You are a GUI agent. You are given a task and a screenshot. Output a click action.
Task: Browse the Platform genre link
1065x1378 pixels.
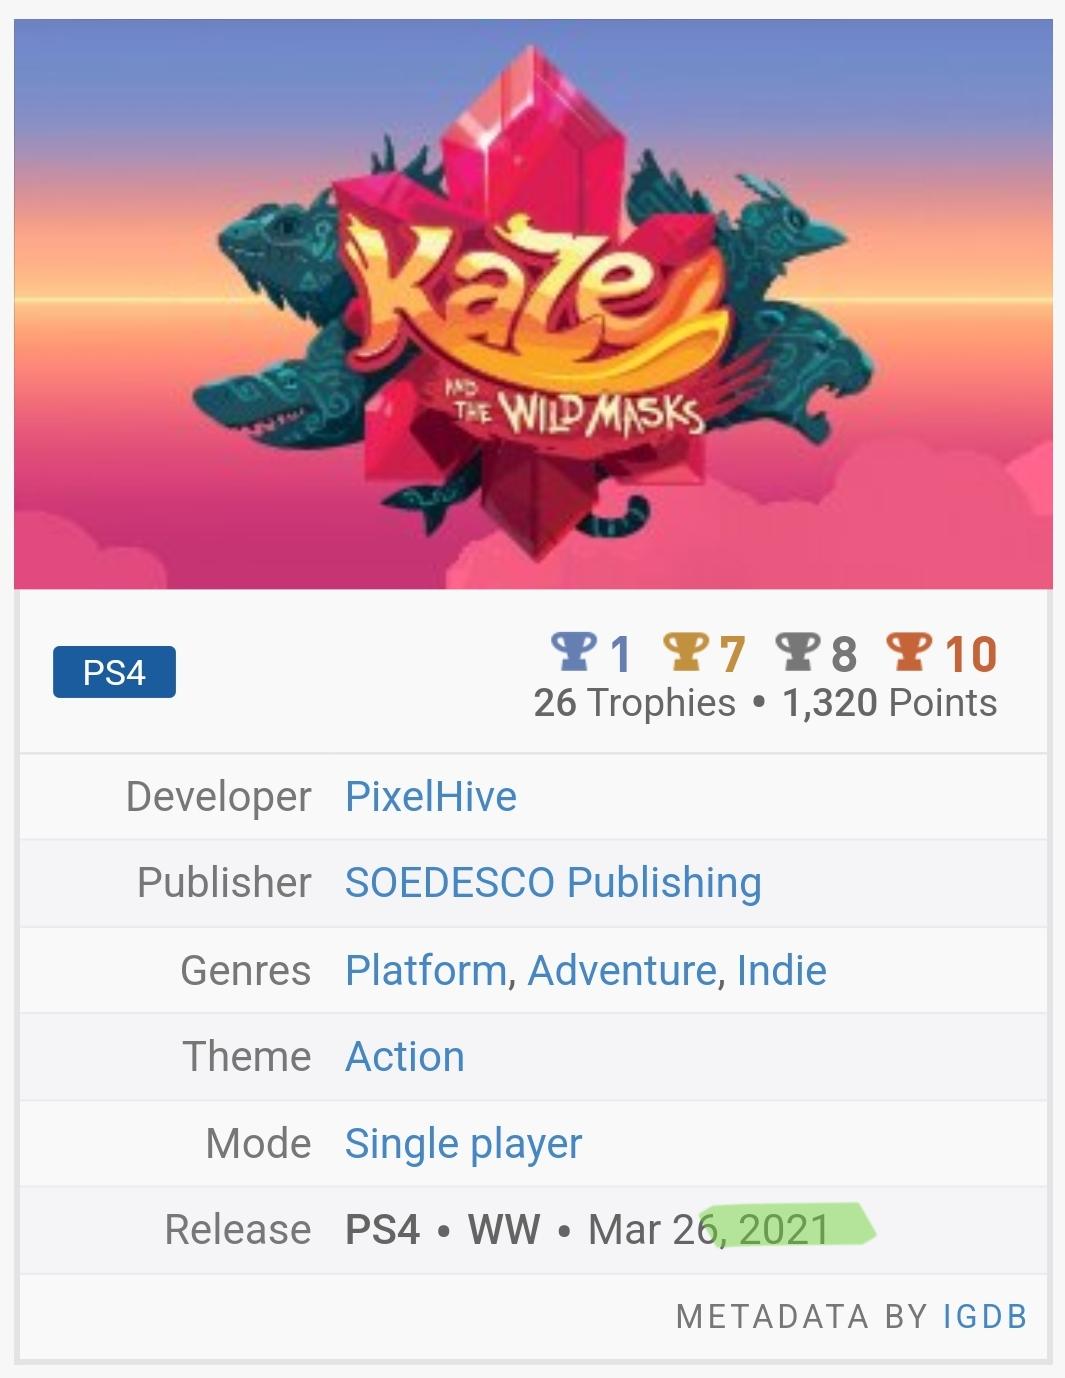(x=425, y=970)
